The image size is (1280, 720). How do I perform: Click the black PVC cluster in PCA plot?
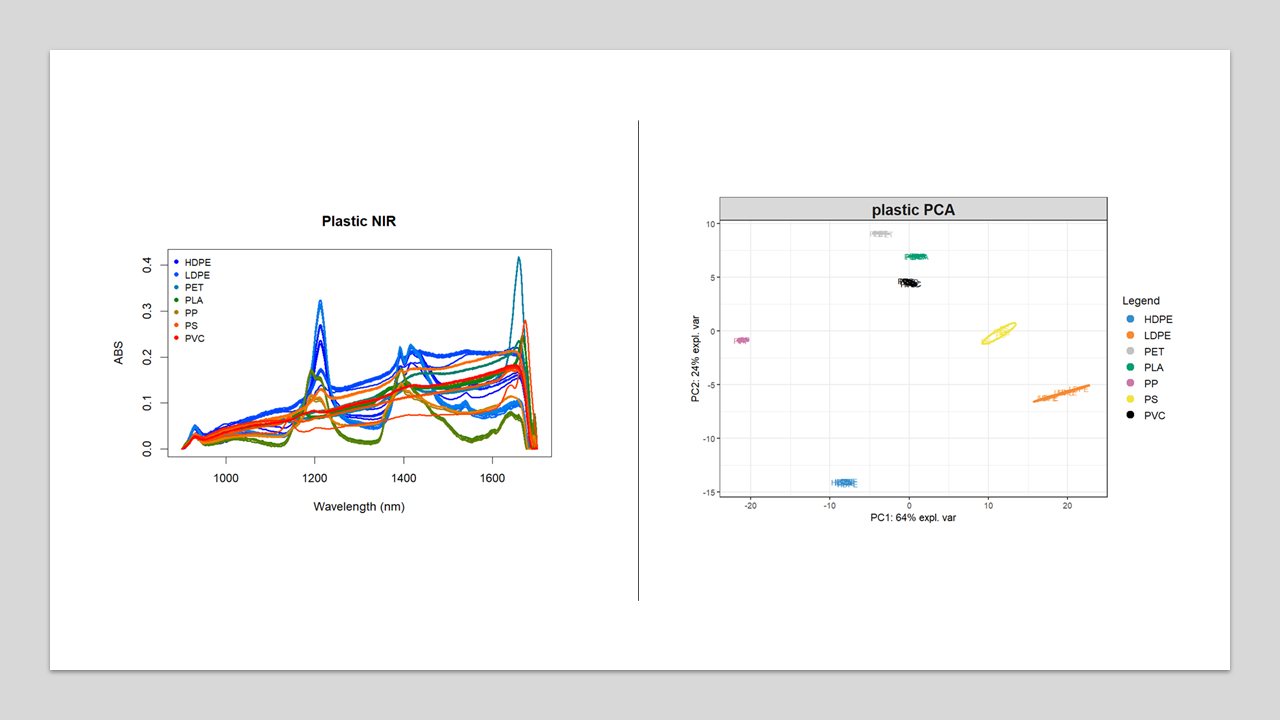coord(909,283)
